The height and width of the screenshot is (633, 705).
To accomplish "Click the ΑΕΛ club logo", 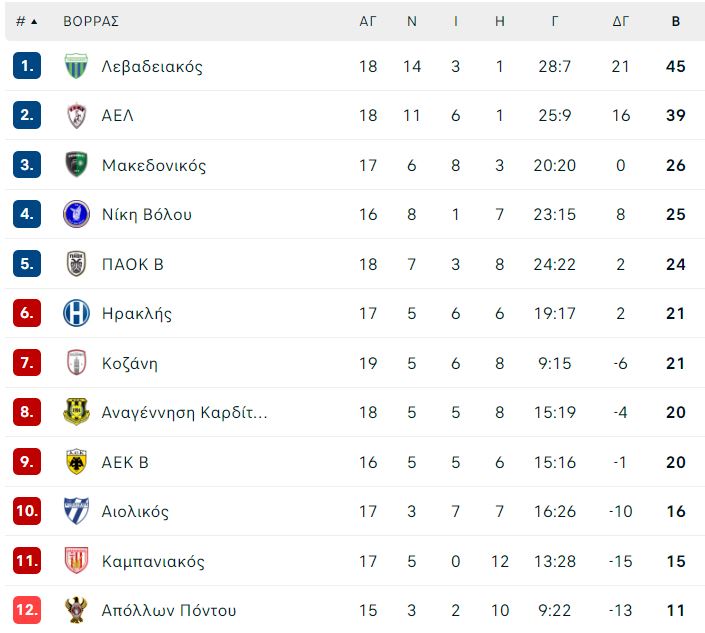I will coord(76,116).
